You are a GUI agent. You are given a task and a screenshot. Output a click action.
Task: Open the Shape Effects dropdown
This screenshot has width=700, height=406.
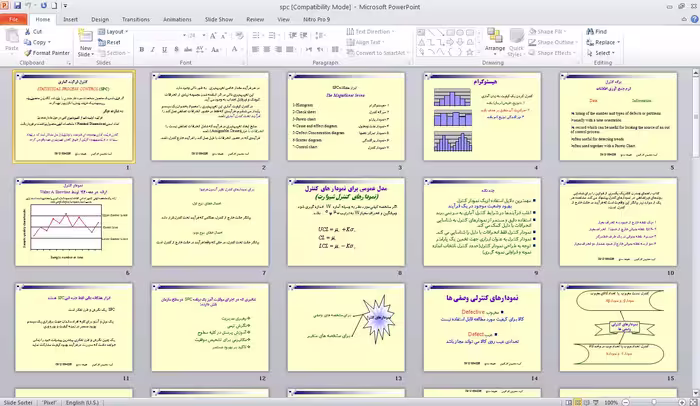[552, 53]
